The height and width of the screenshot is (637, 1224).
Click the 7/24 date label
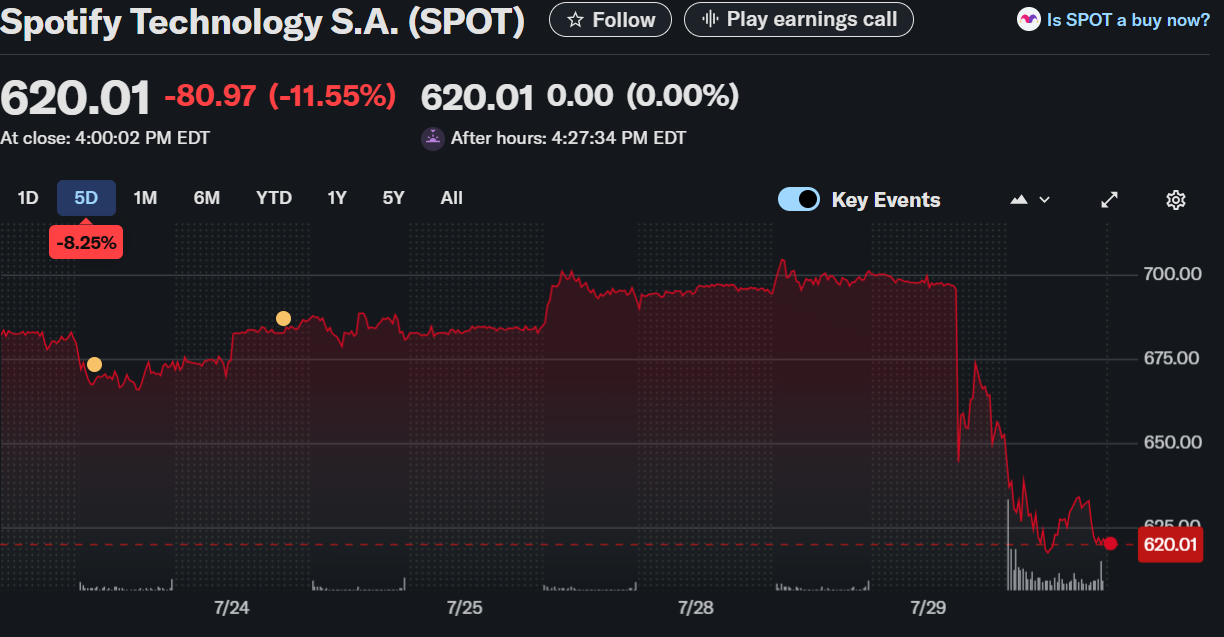click(231, 608)
